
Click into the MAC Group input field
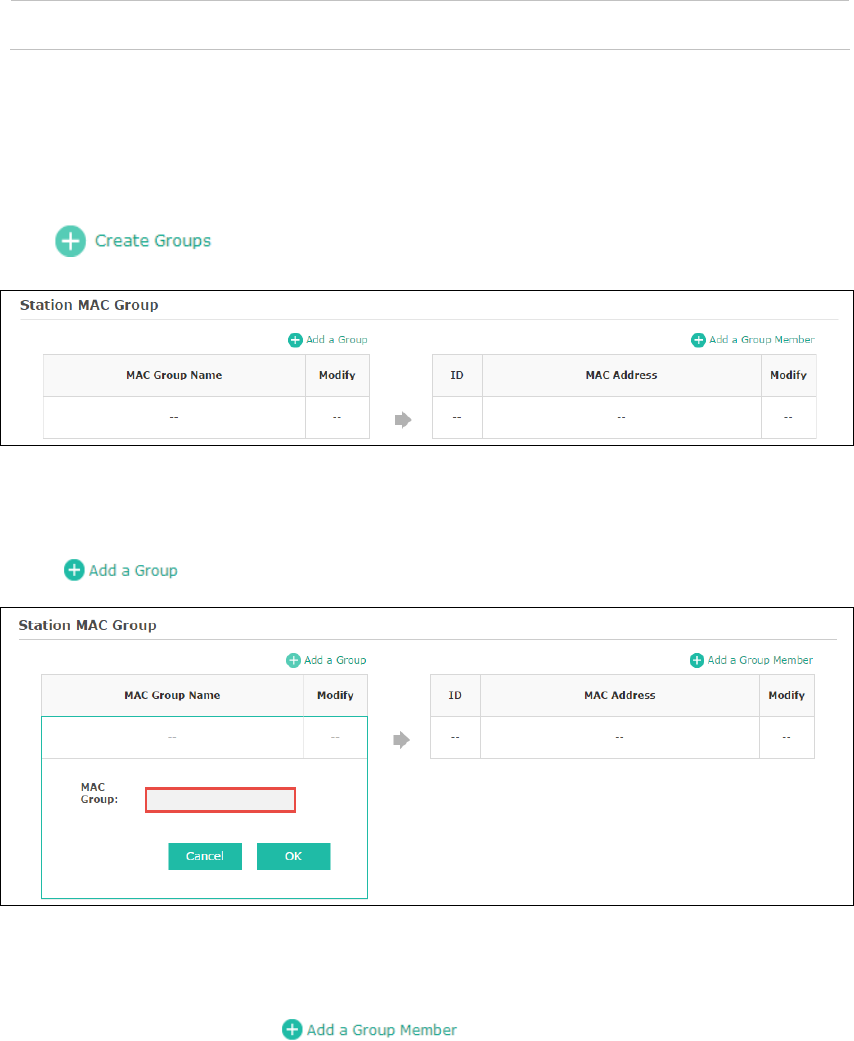point(220,800)
